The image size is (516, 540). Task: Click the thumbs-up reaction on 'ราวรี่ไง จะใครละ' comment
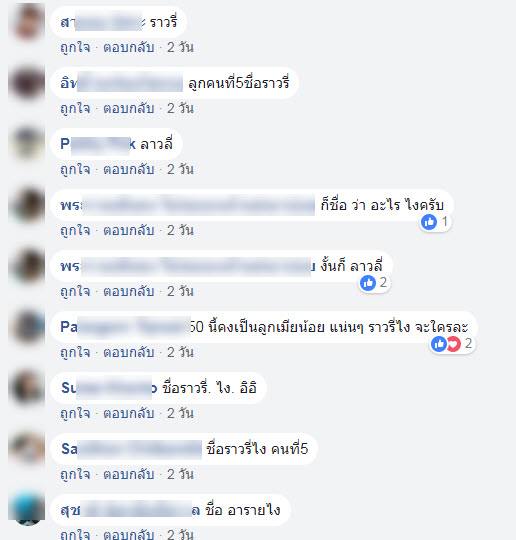tap(439, 344)
